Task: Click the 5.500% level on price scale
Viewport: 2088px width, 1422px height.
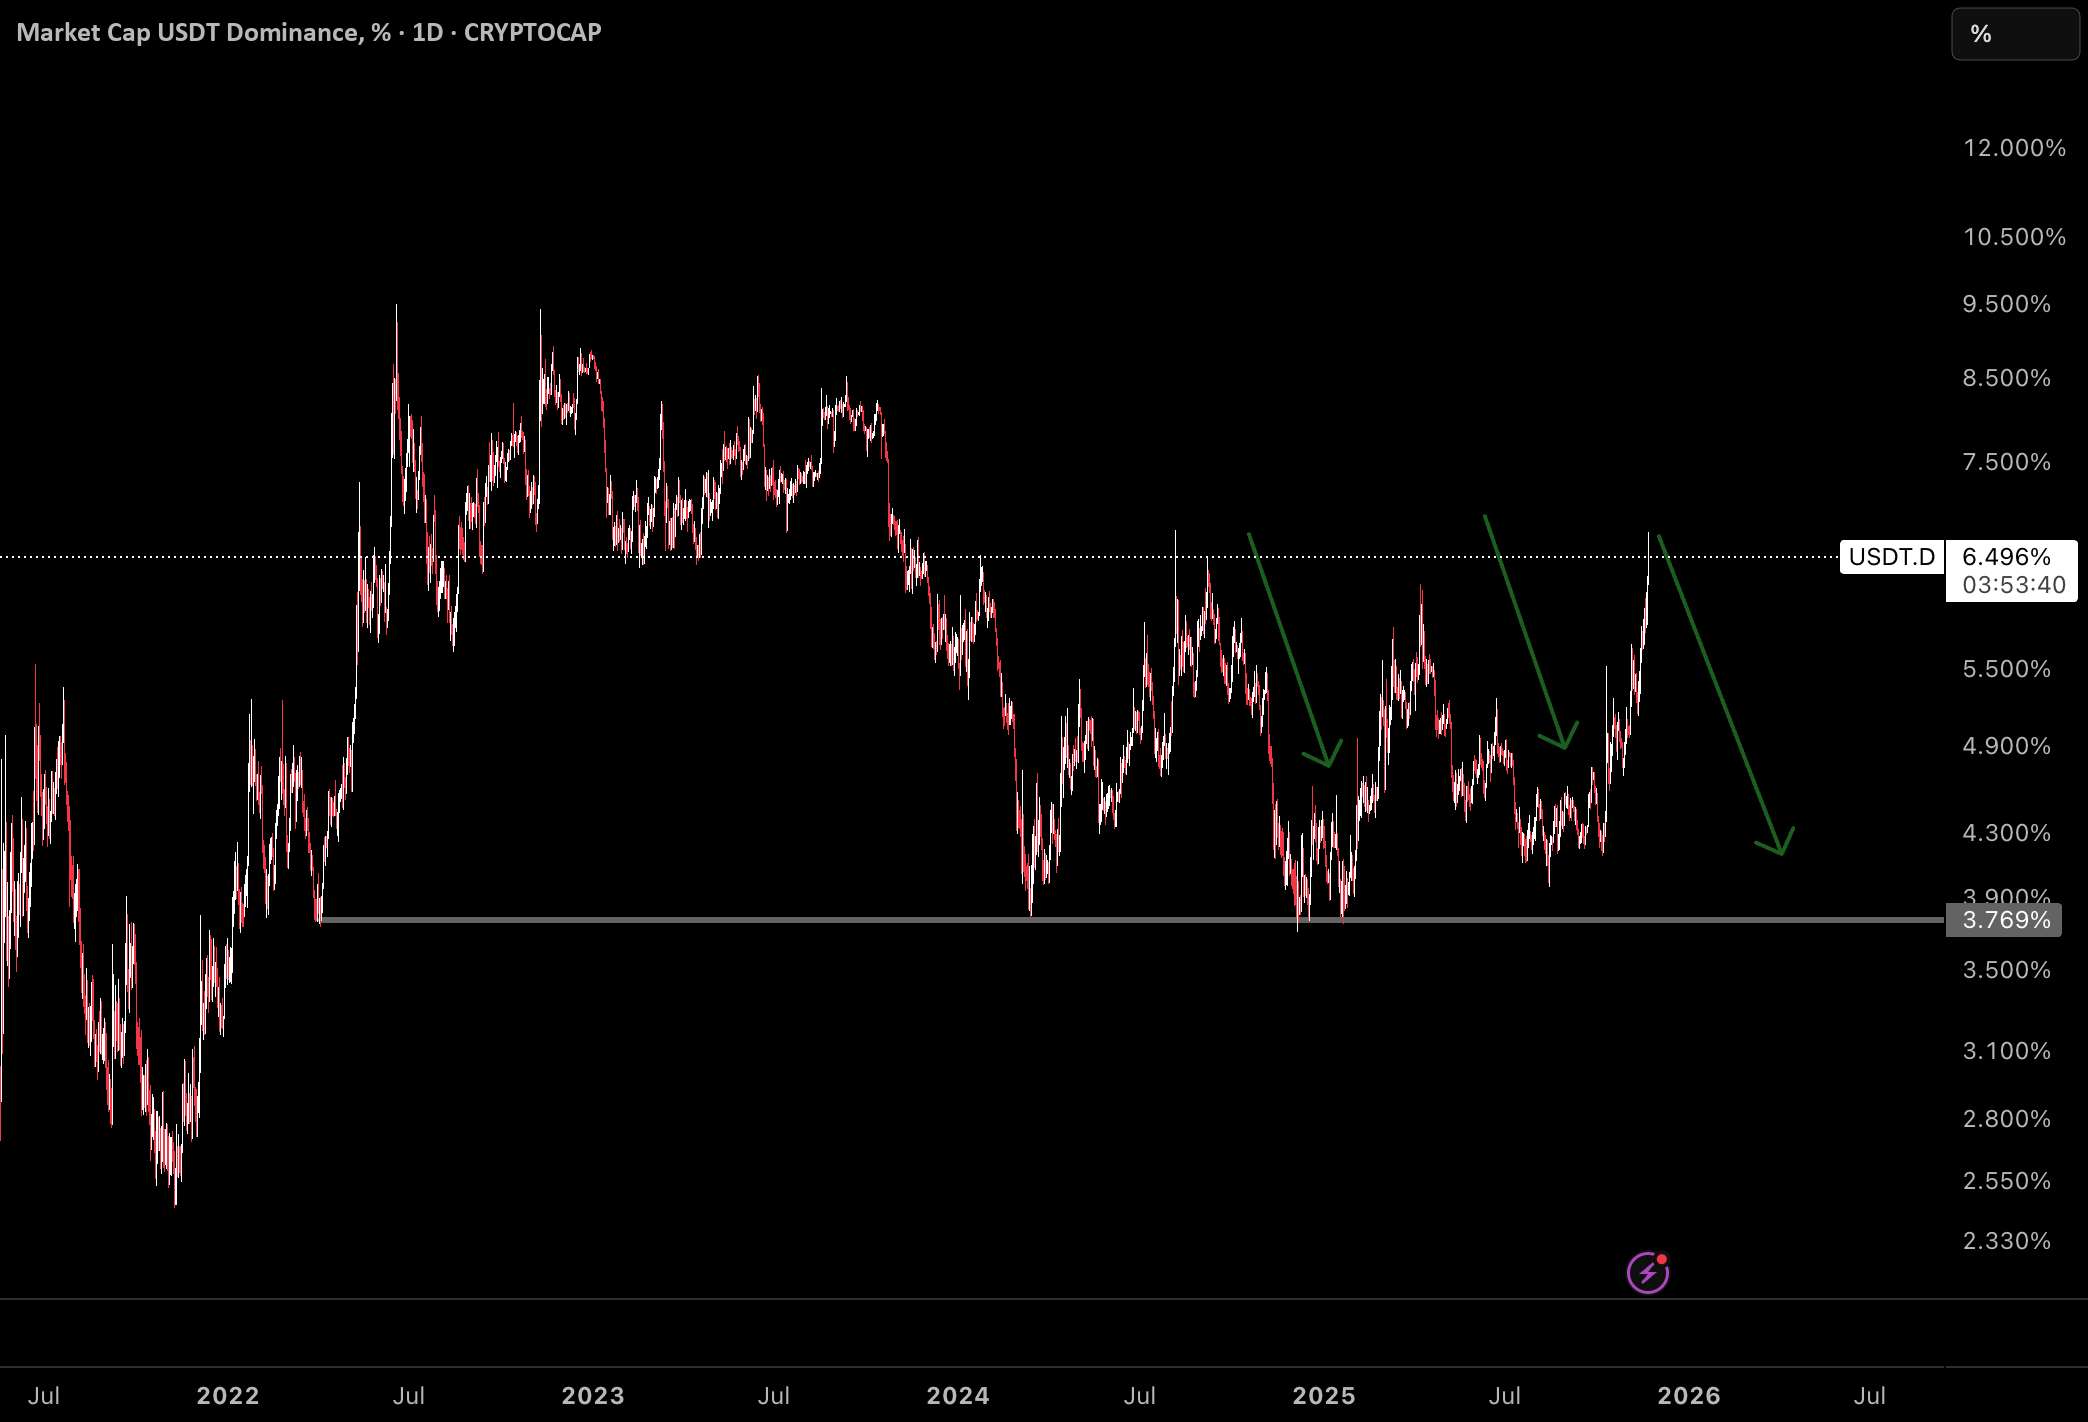Action: [2006, 669]
